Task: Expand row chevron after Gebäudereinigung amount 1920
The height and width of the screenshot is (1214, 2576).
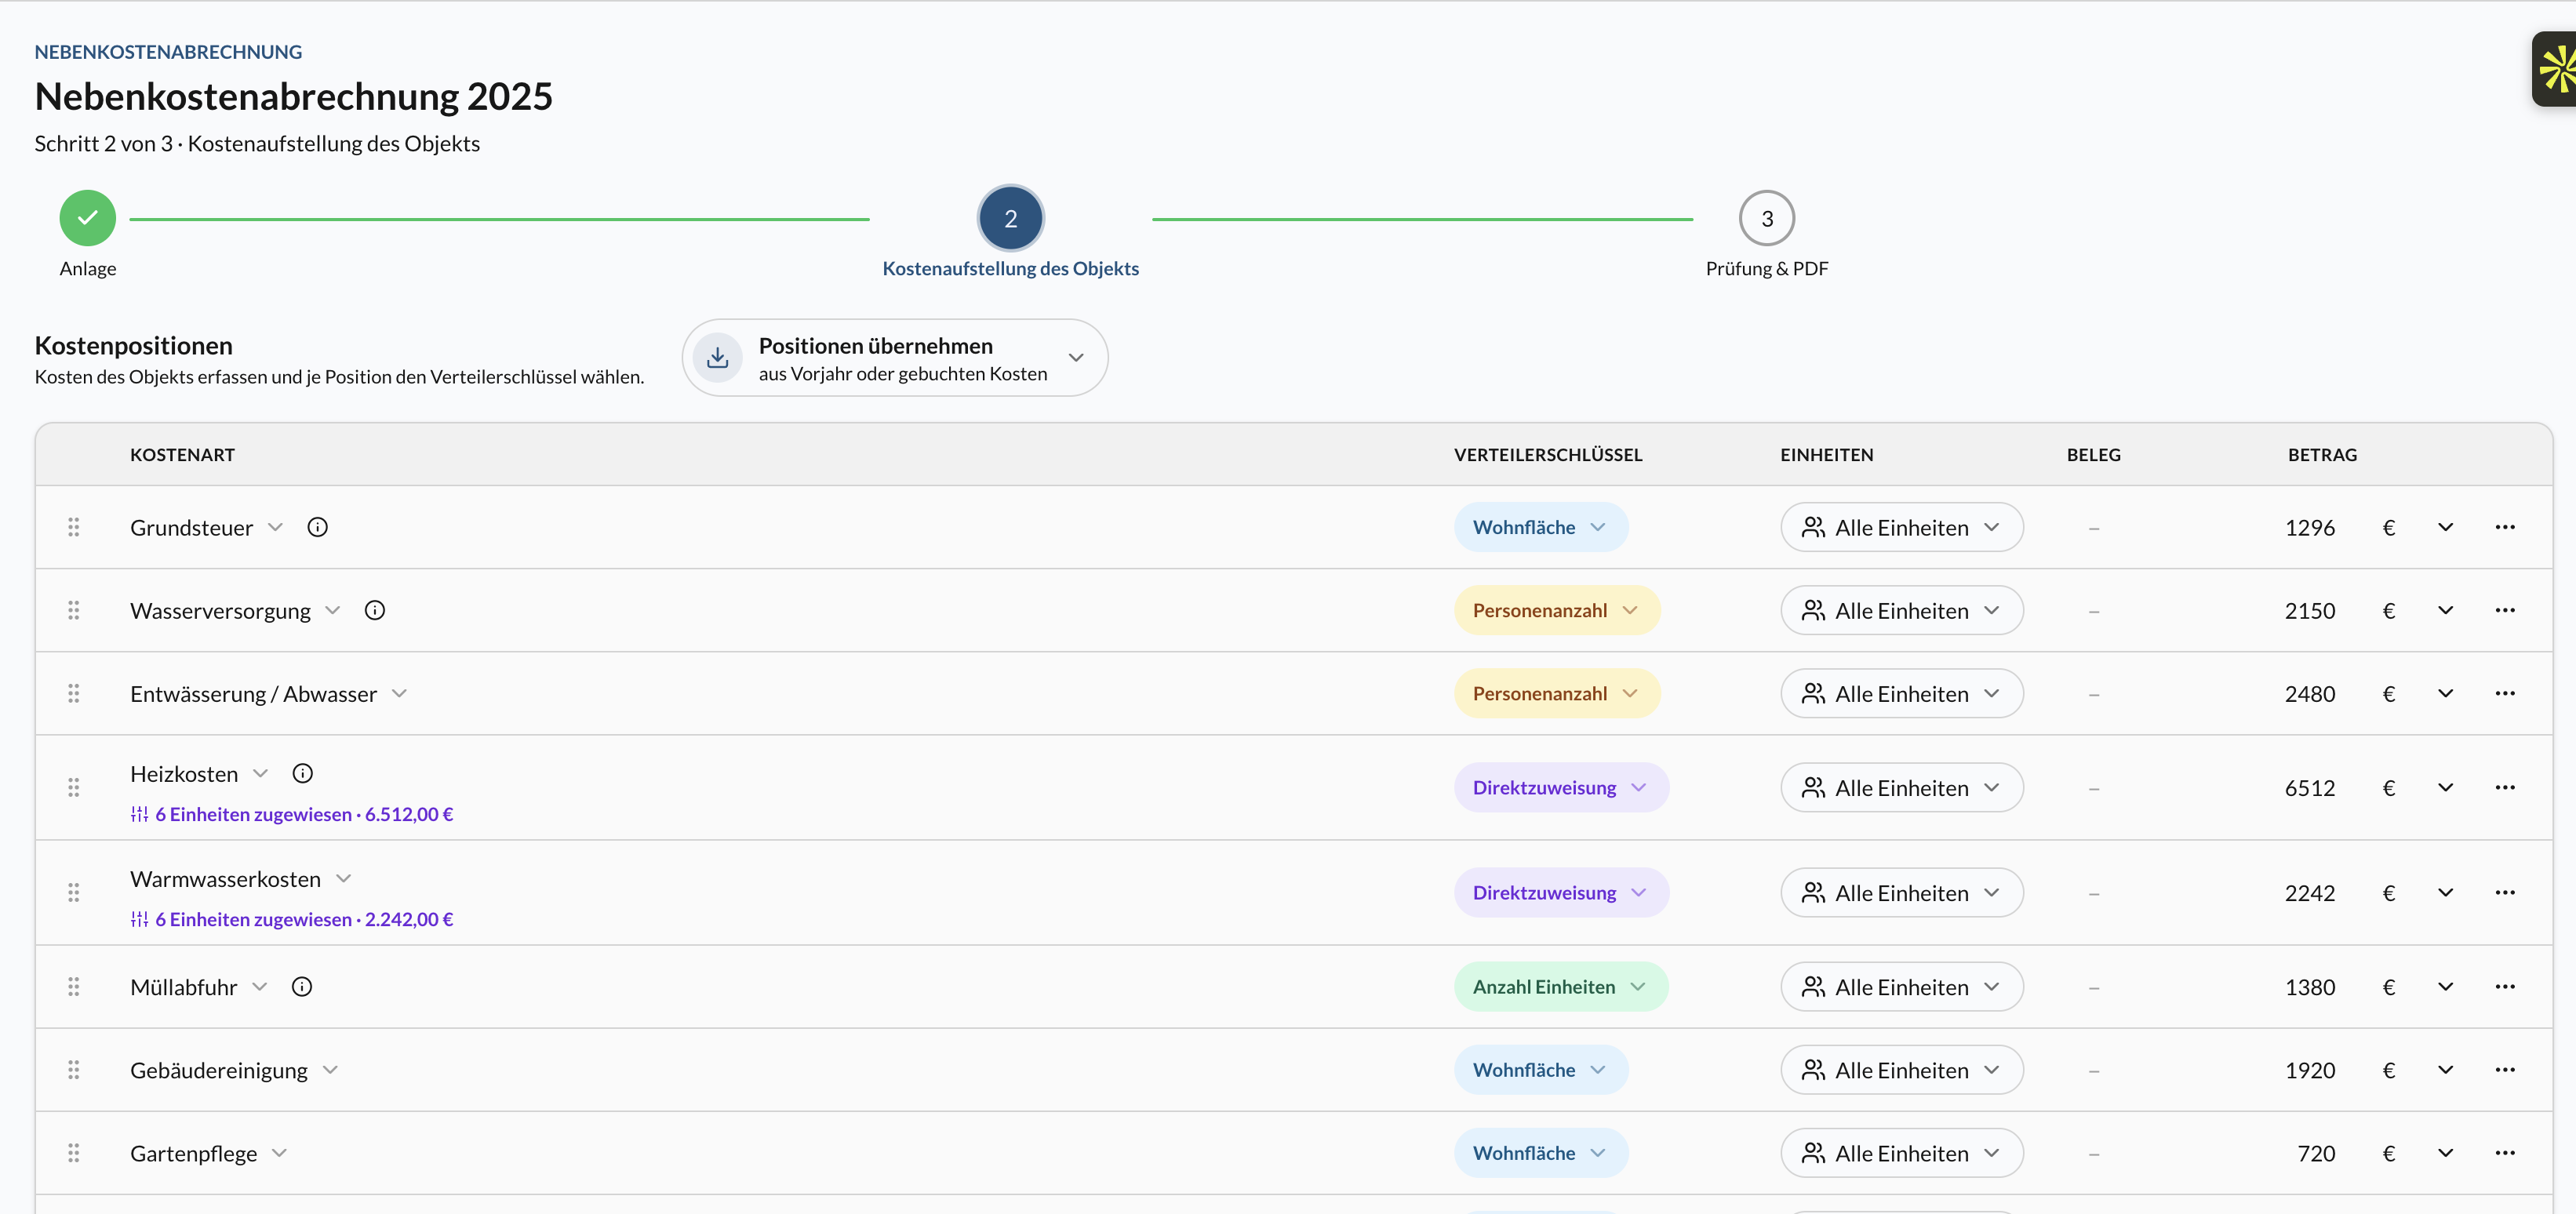Action: point(2445,1069)
